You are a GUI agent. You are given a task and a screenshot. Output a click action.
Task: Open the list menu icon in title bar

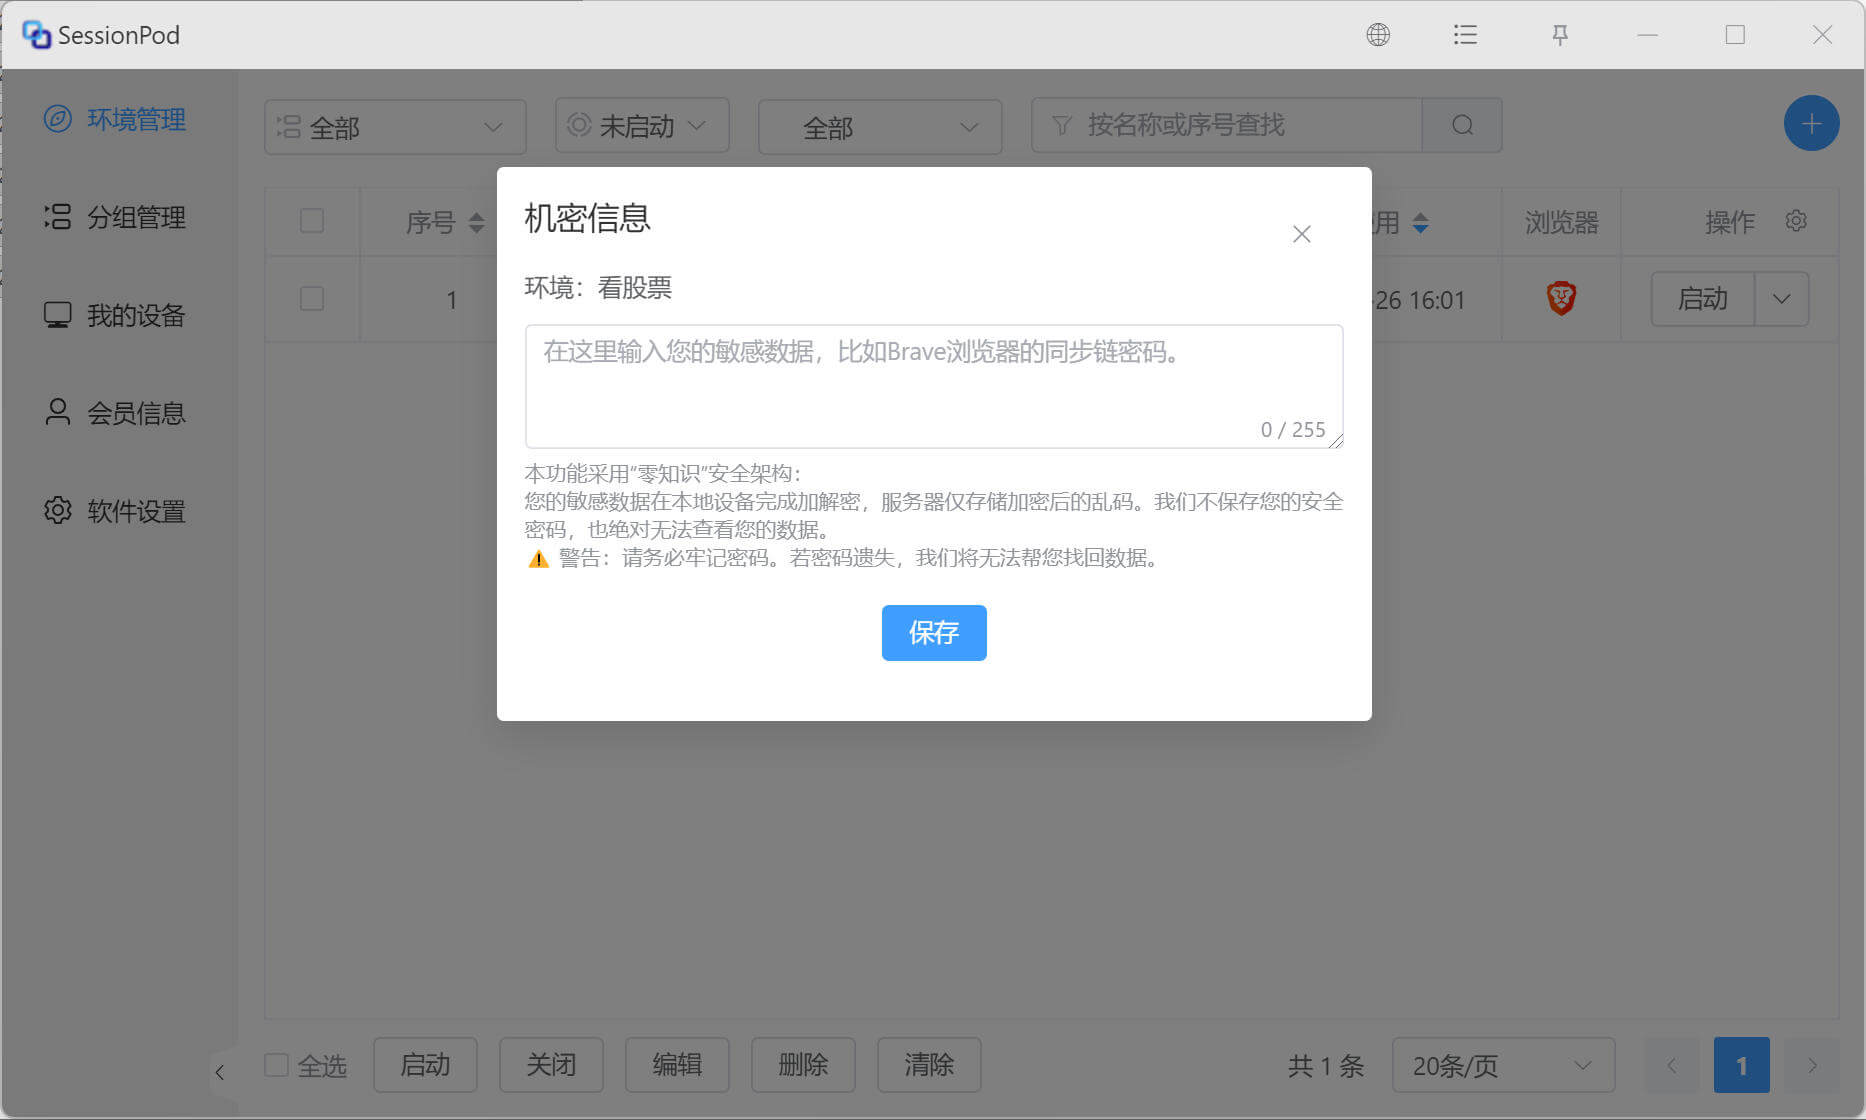(1465, 35)
